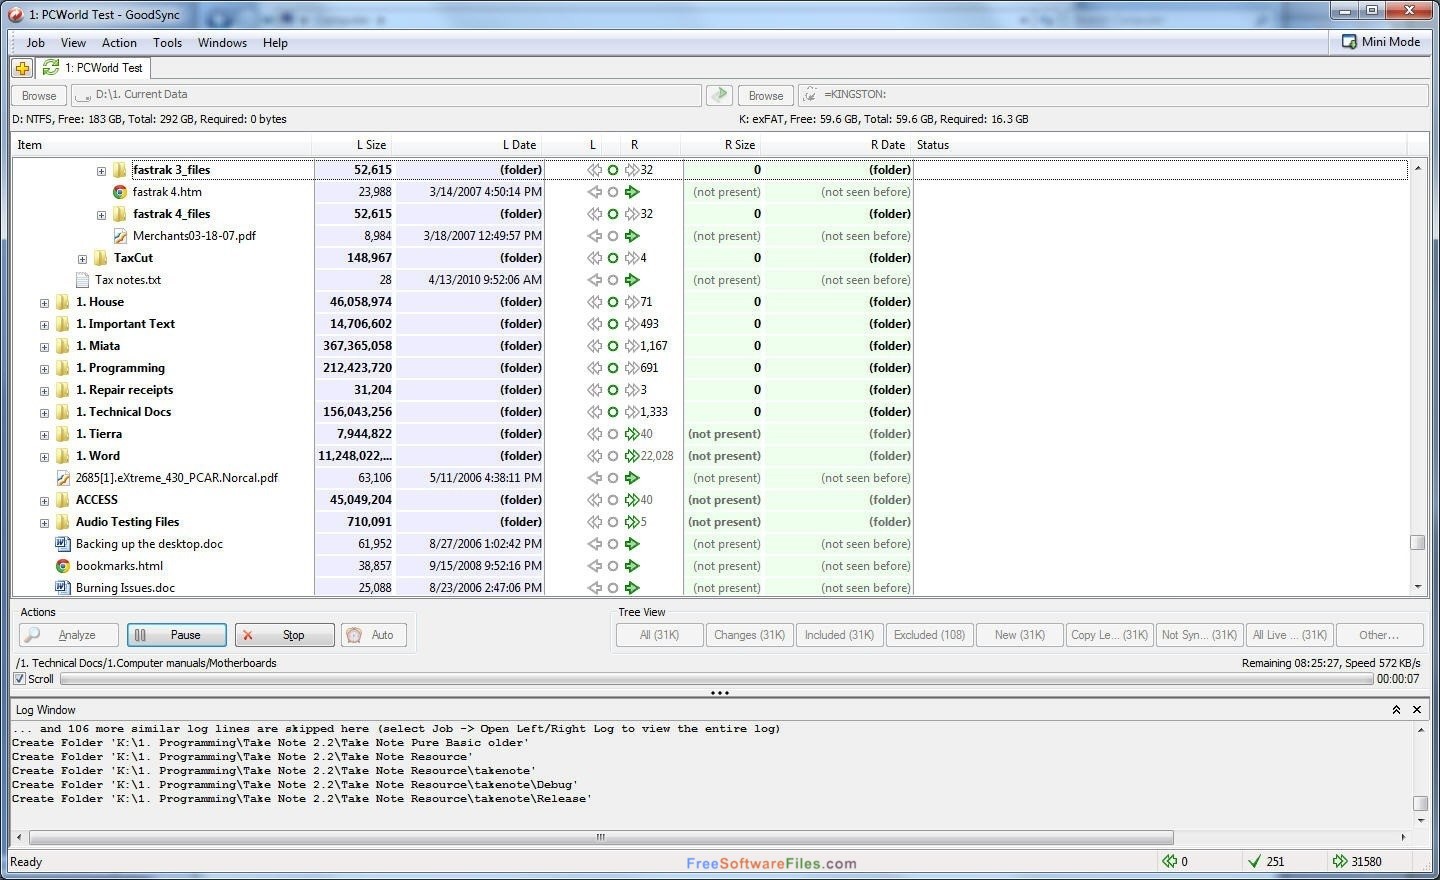Click the green checkmark status icon showing 251

pos(1254,861)
